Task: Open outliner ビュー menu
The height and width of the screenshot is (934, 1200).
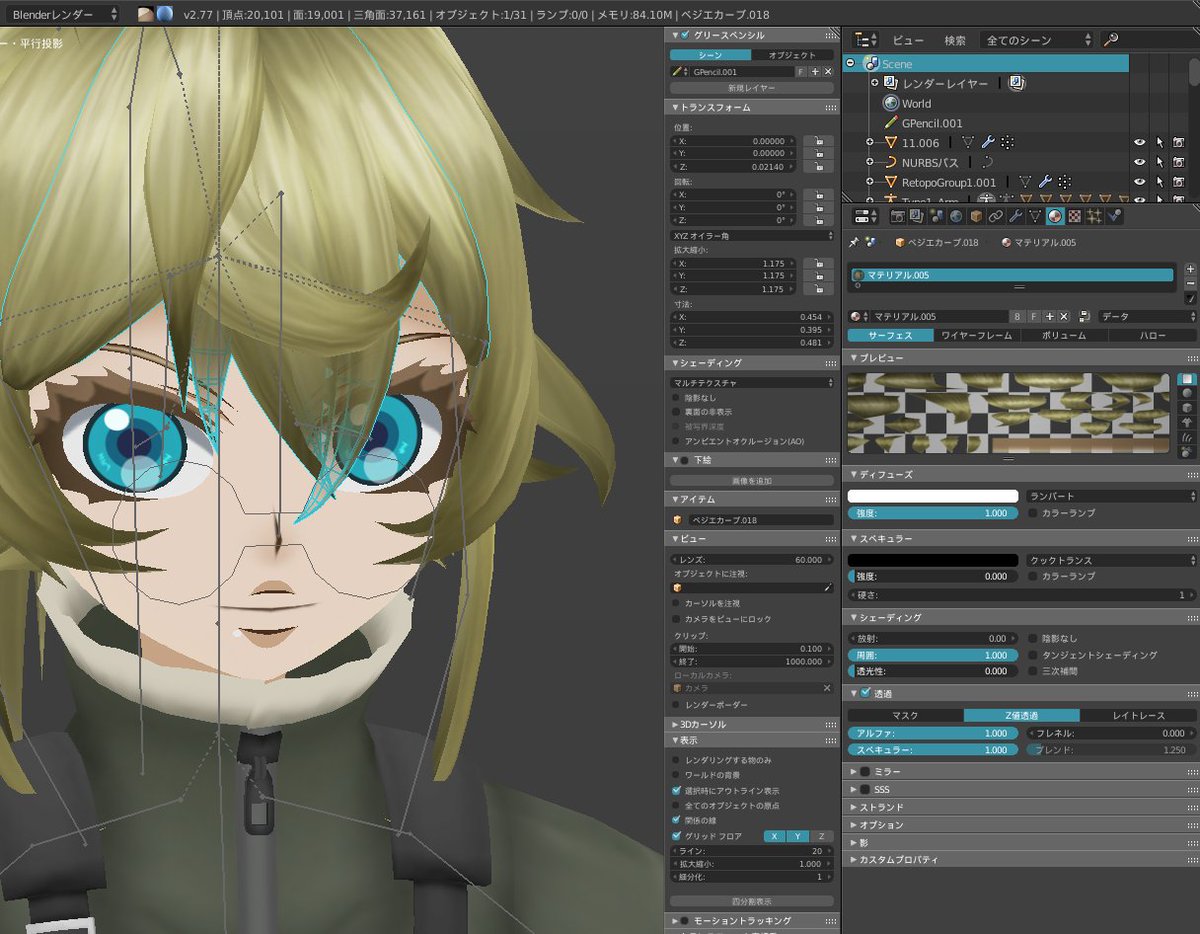Action: click(x=907, y=40)
